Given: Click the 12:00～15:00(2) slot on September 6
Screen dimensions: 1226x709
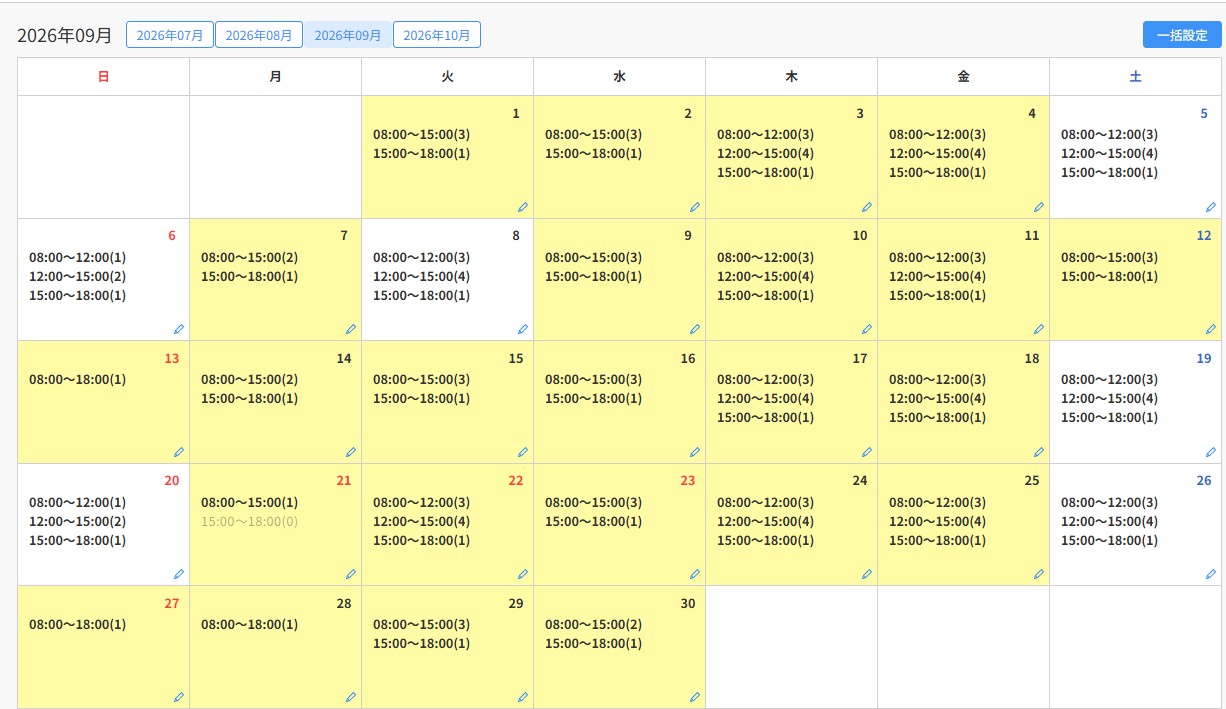Looking at the screenshot, I should [x=77, y=277].
